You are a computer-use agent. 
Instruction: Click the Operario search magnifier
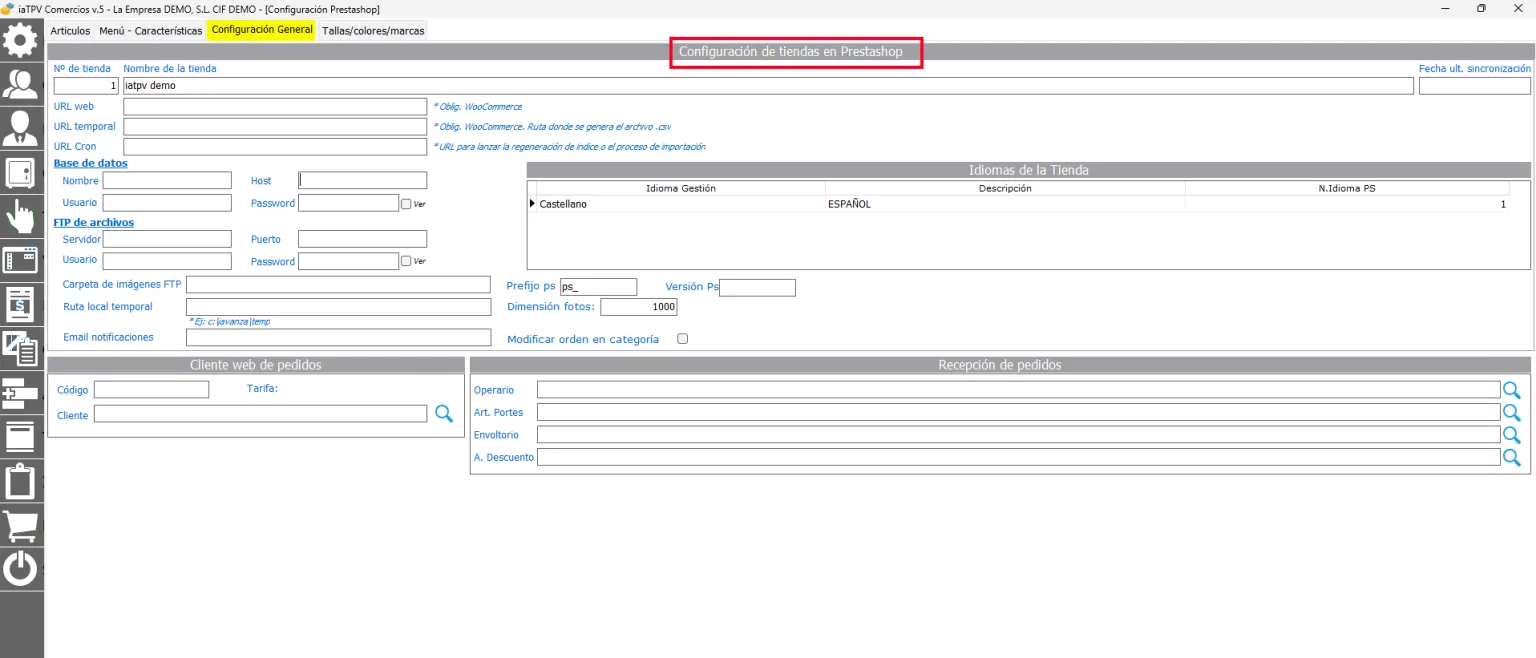click(x=1511, y=390)
